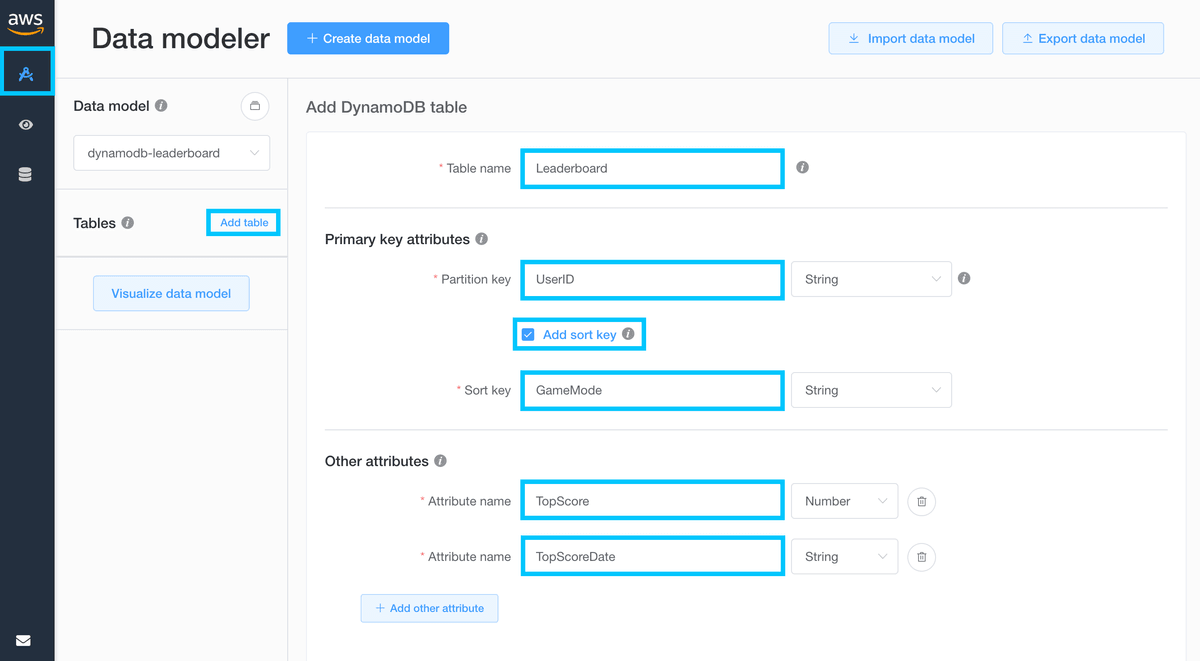Export the data model
1200x661 pixels.
[x=1082, y=38]
